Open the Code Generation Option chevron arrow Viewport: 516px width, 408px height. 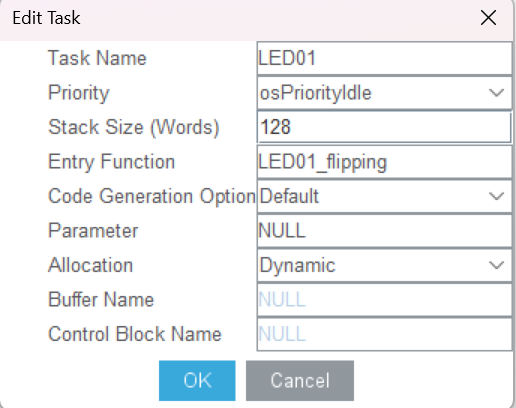[x=496, y=196]
